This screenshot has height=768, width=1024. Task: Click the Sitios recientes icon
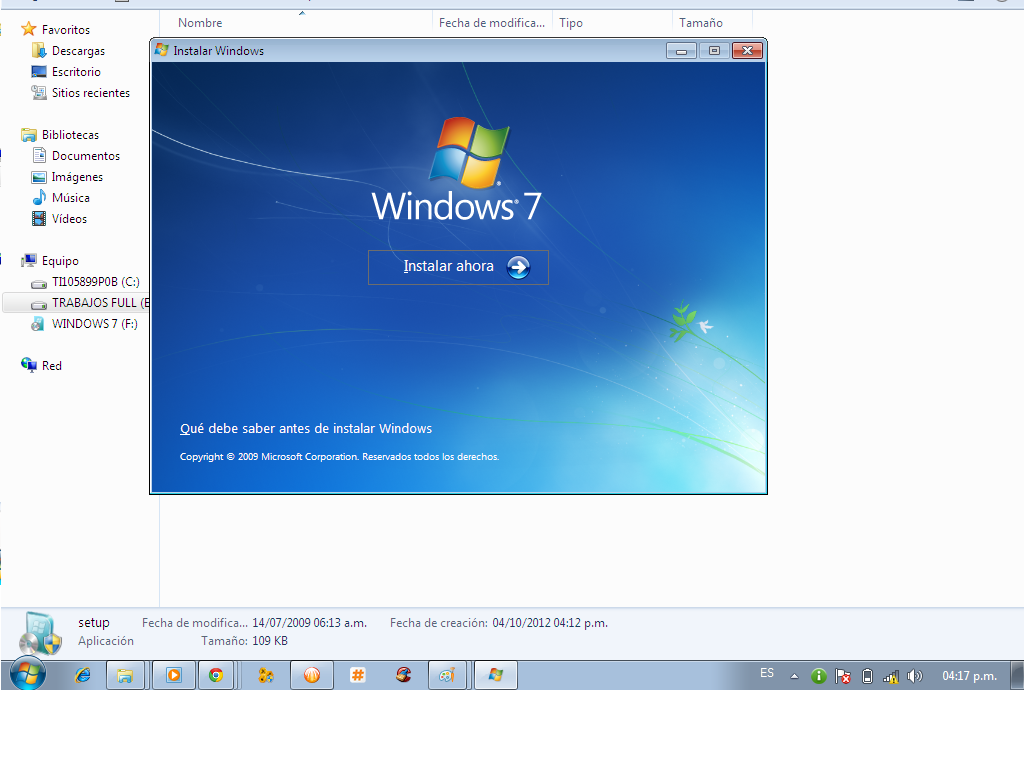[x=39, y=92]
